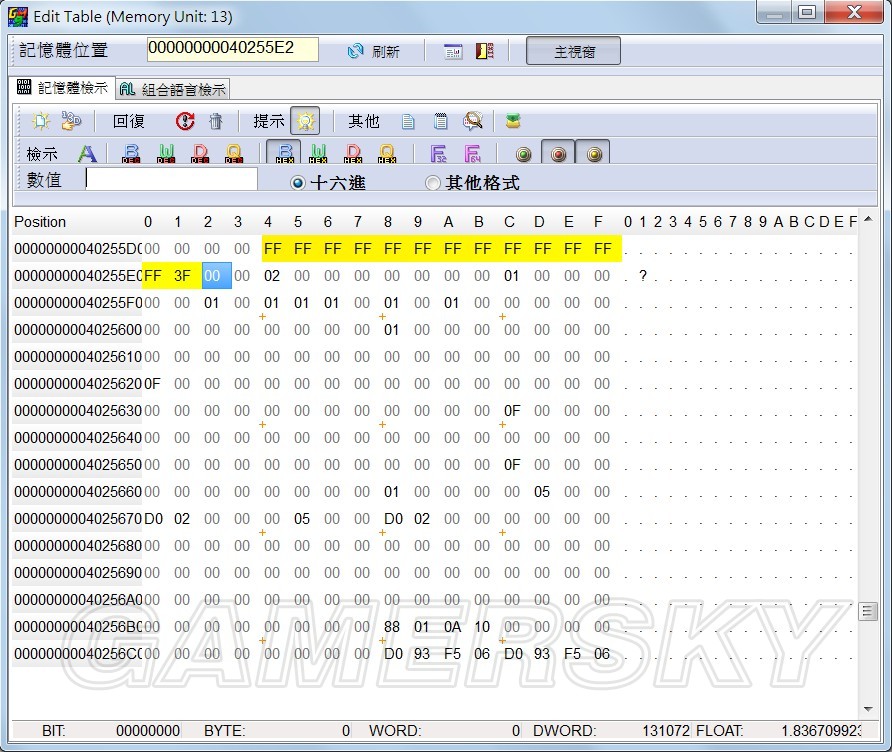Select the Q DEC quadword display icon
892x752 pixels.
[232, 152]
